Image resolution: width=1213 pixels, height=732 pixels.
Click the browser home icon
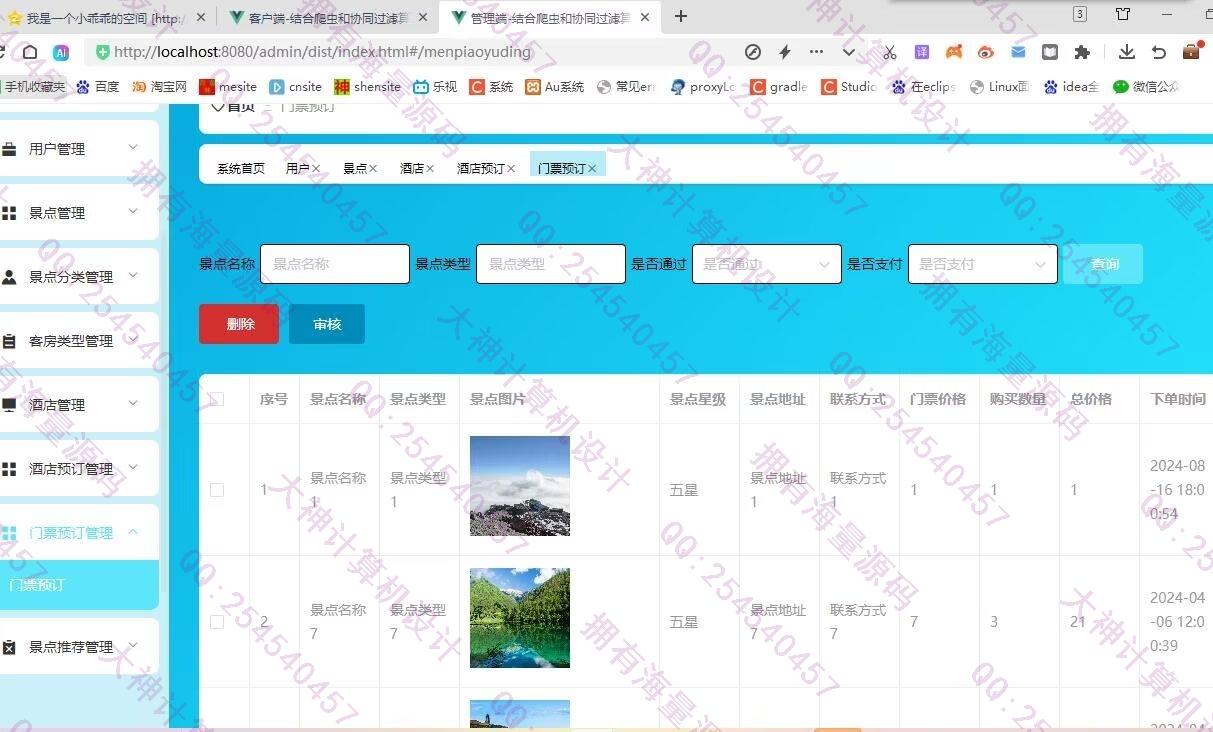tap(31, 52)
